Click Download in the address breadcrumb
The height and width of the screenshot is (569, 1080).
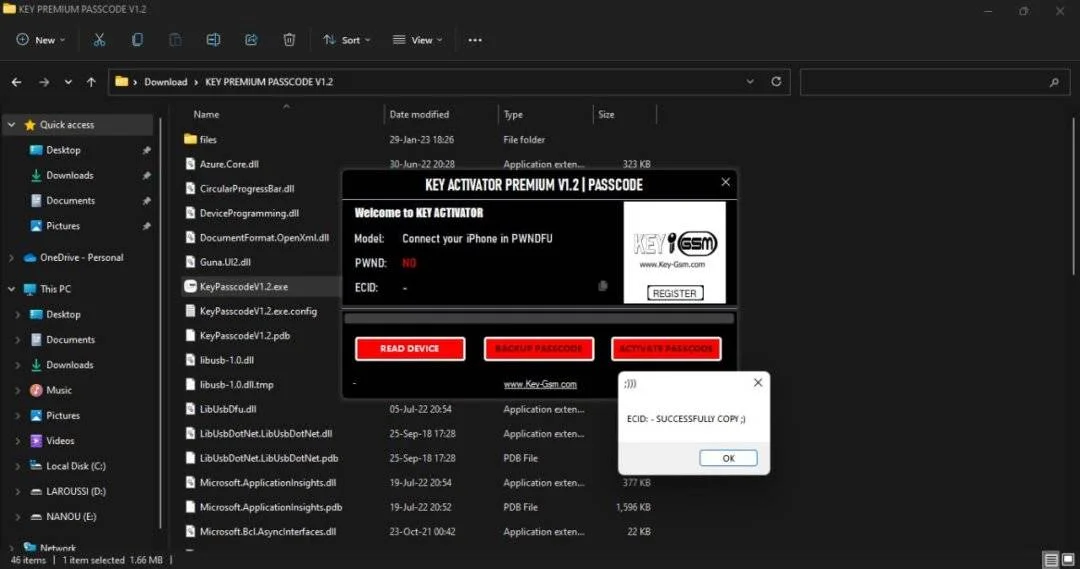pyautogui.click(x=165, y=82)
